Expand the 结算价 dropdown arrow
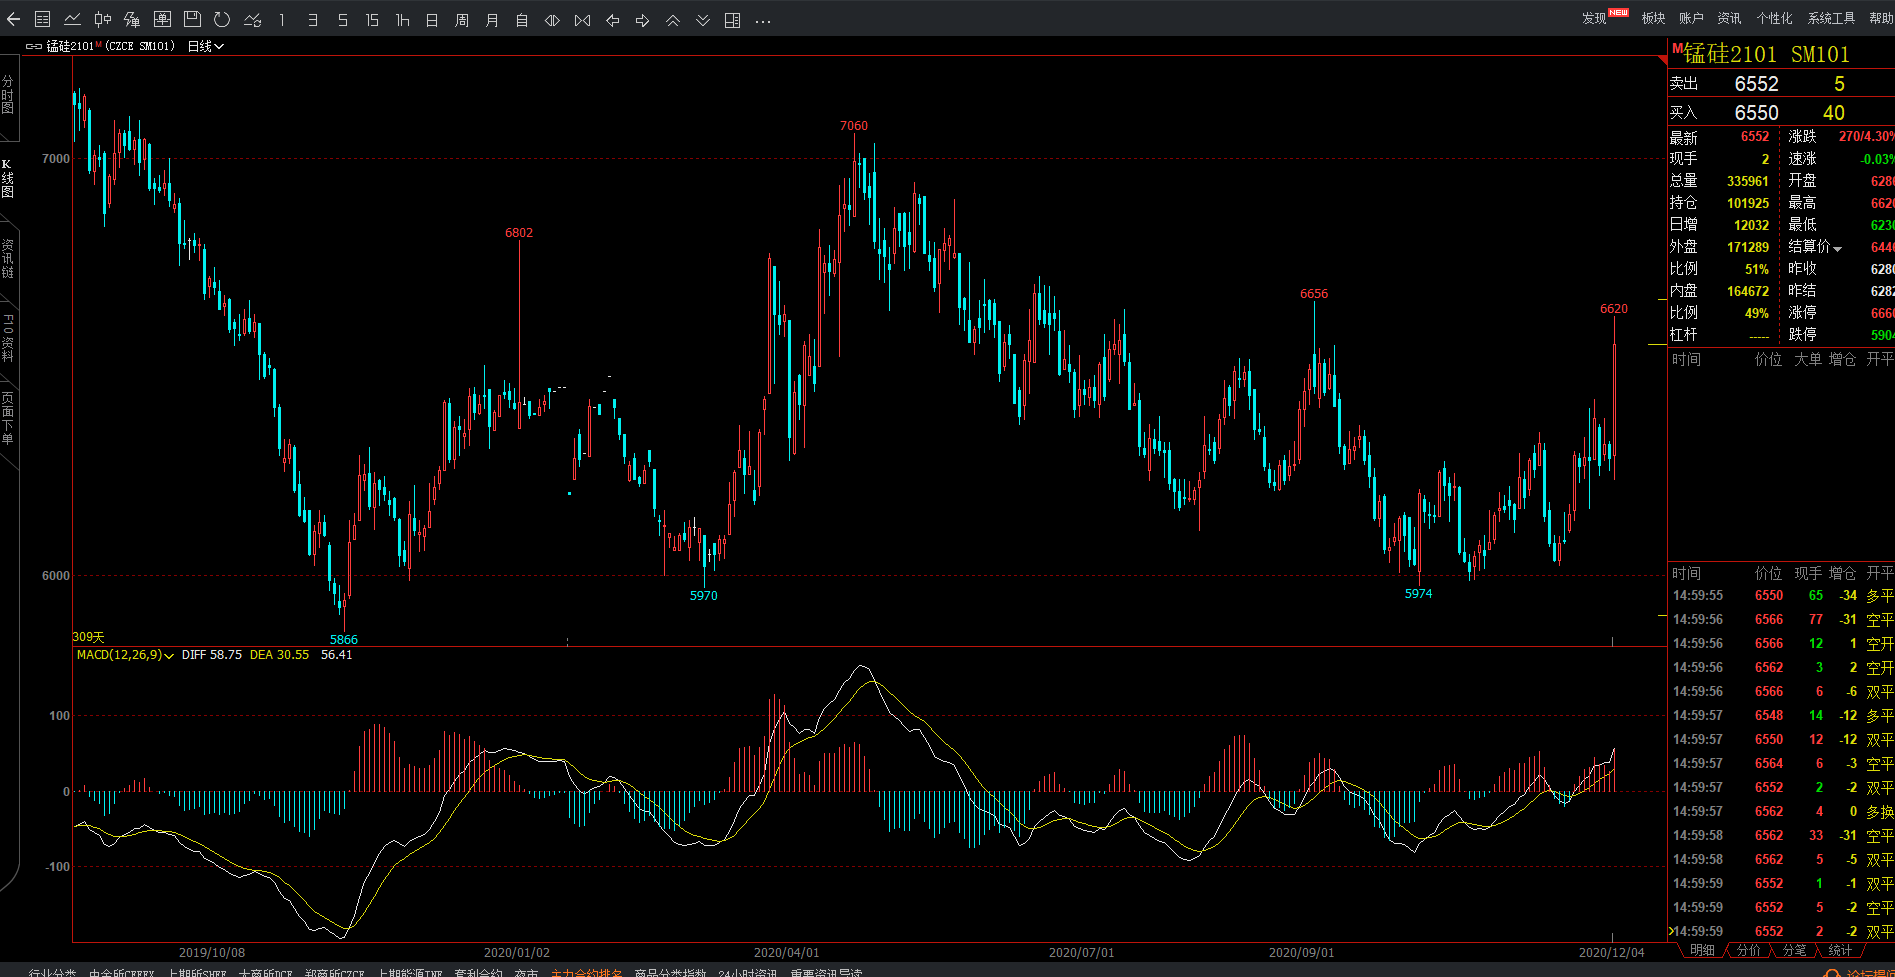The image size is (1895, 977). (x=1838, y=248)
